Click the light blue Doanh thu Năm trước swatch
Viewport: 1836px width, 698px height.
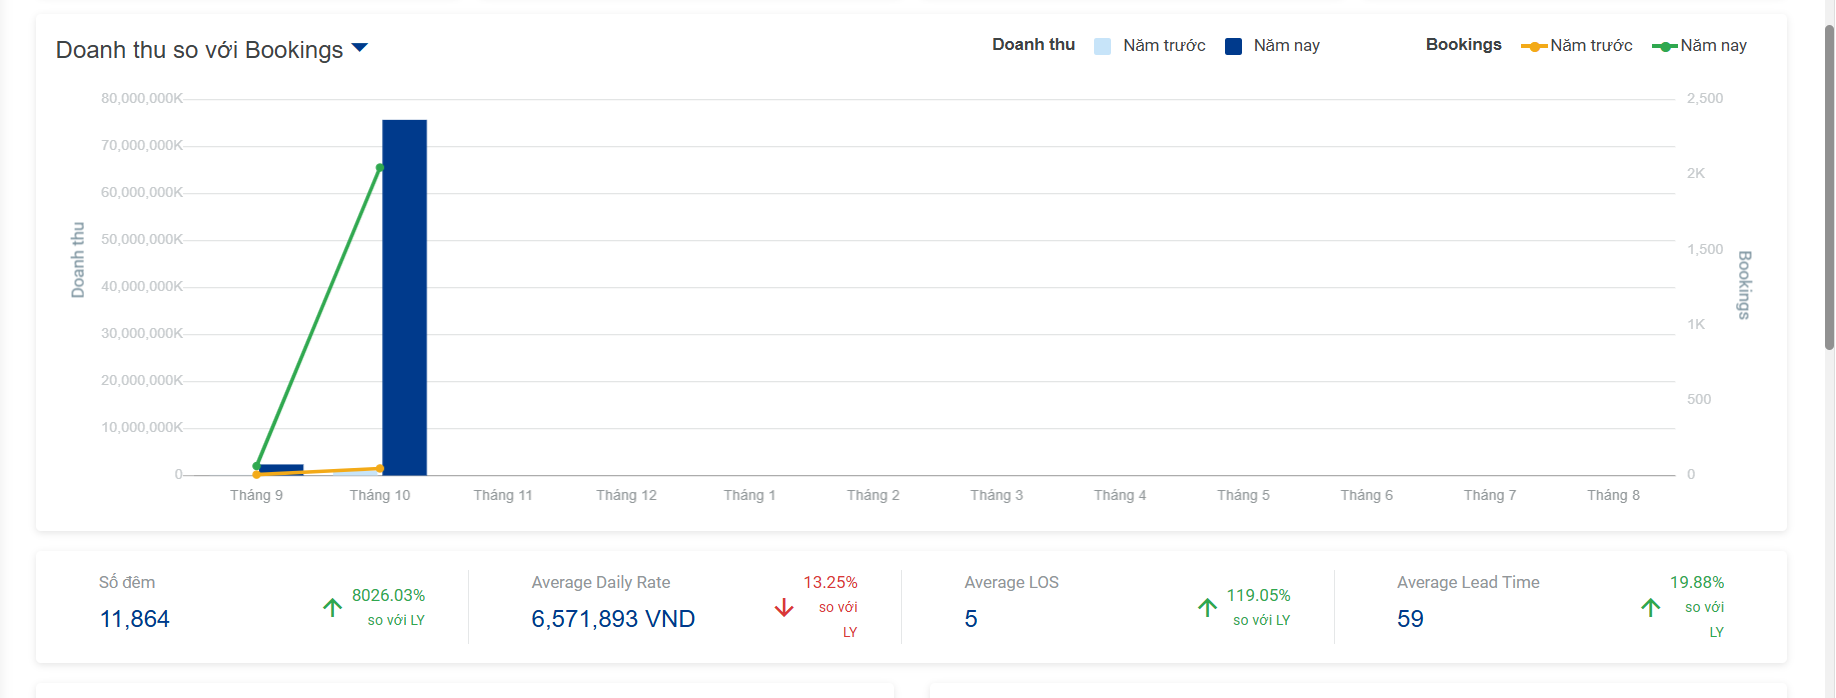point(1102,46)
